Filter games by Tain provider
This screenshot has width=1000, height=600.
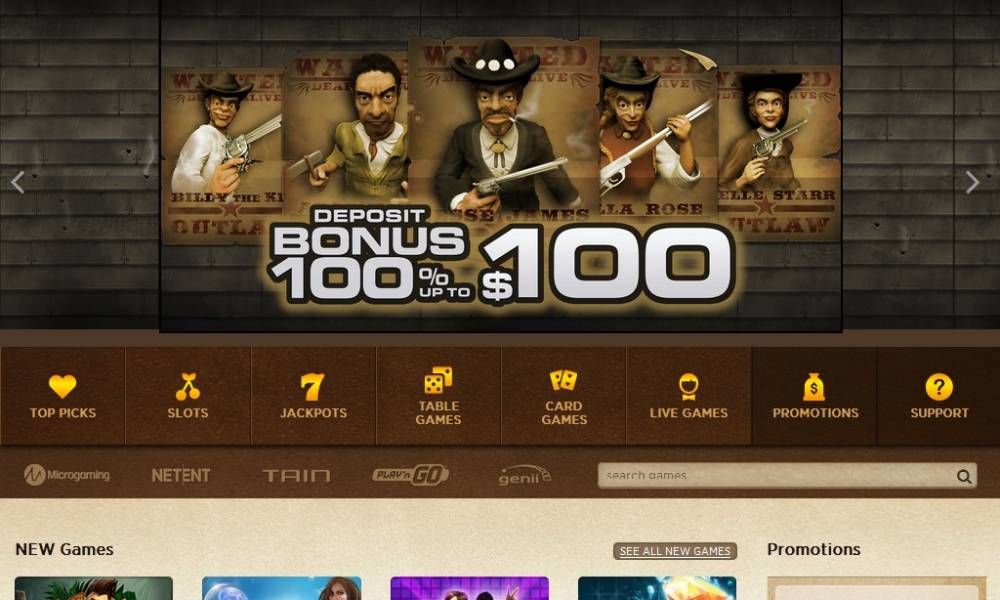click(x=297, y=476)
